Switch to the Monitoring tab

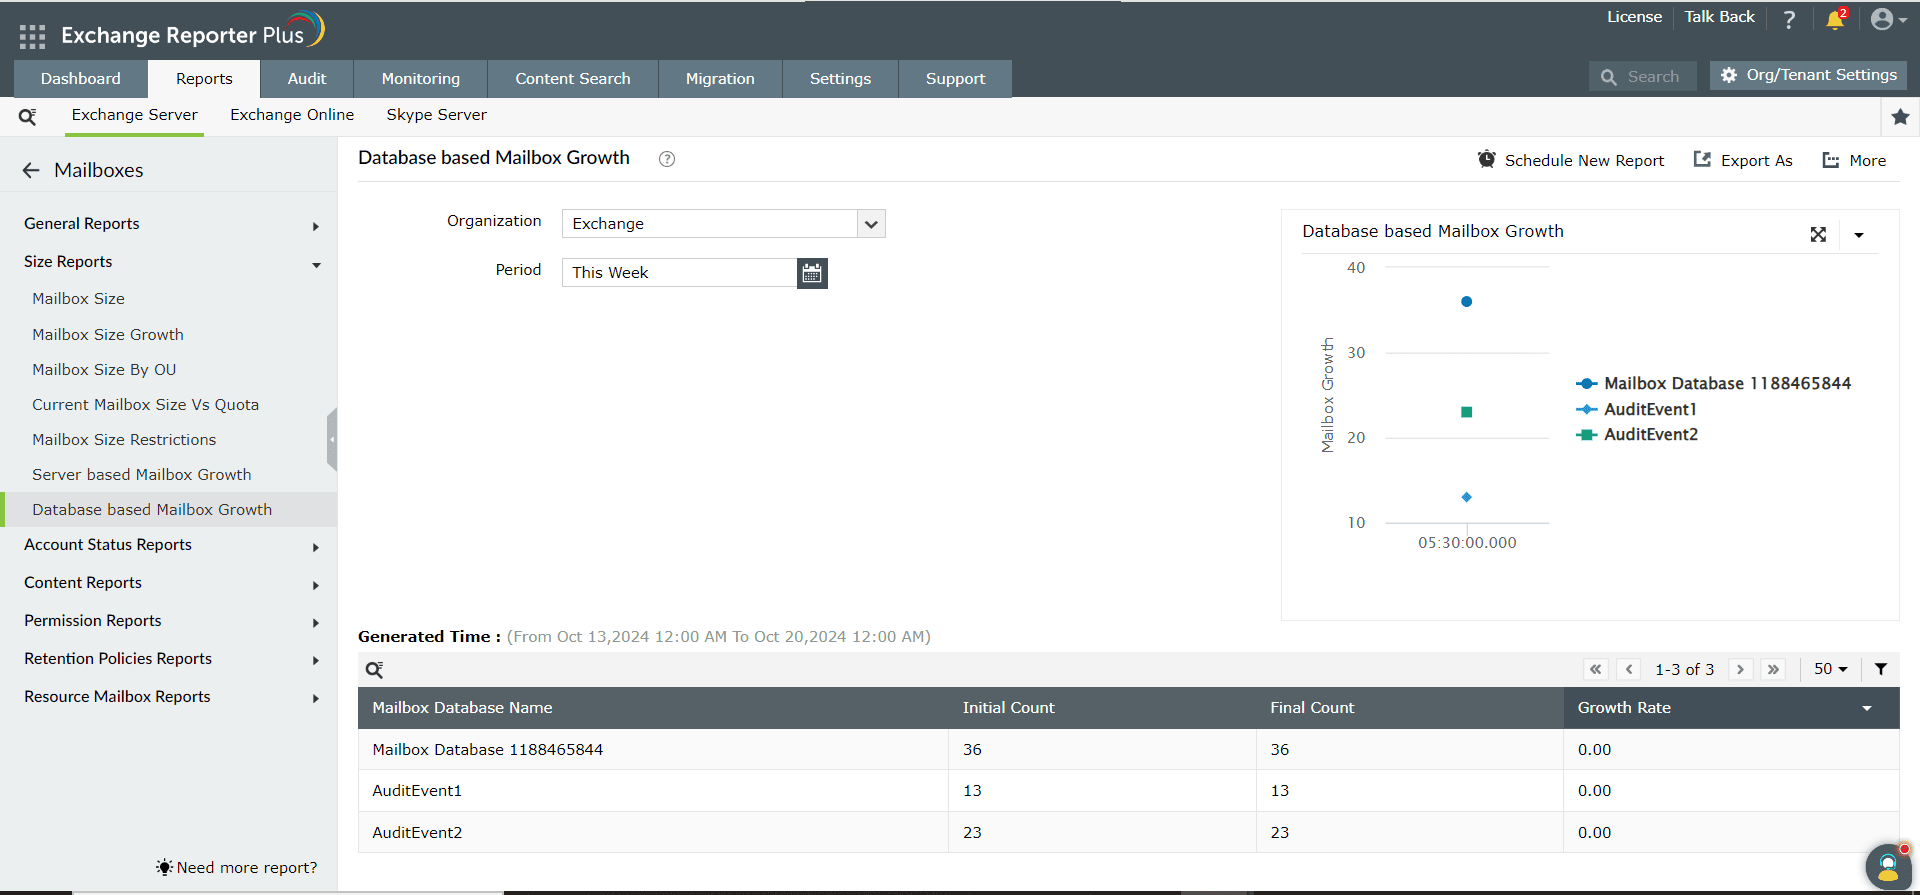tap(421, 79)
